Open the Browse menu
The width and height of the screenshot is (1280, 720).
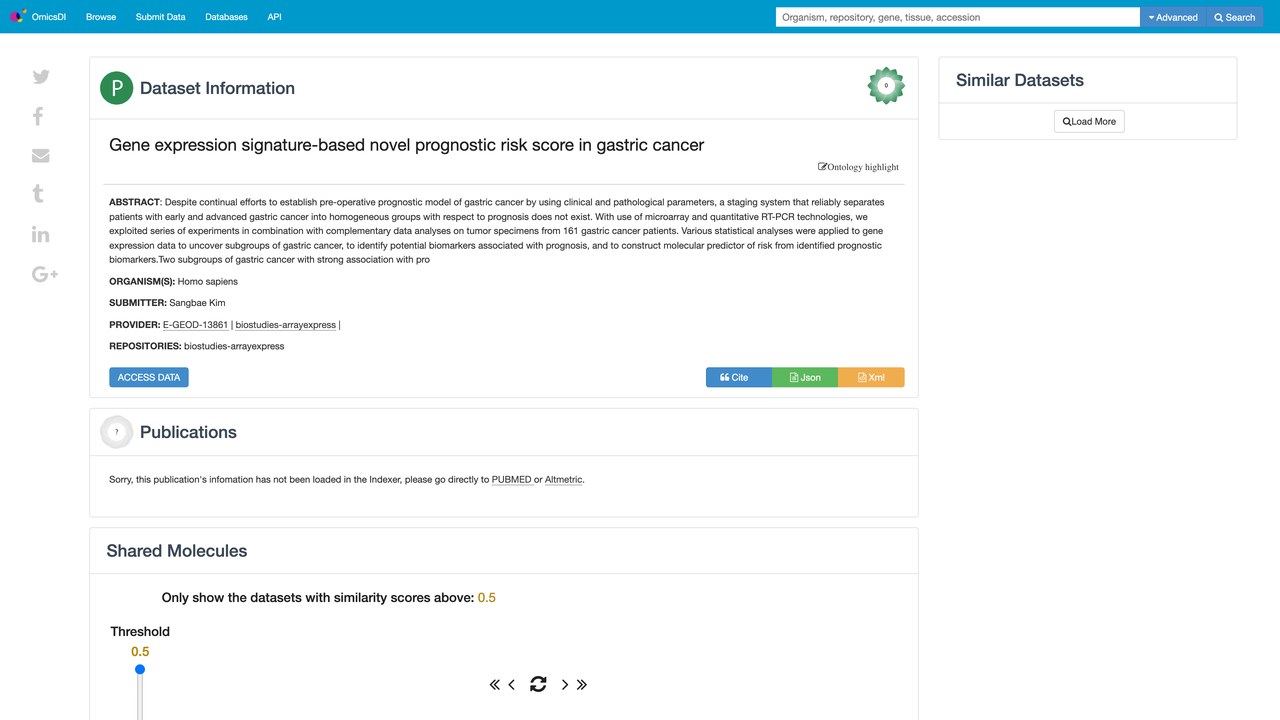coord(101,17)
